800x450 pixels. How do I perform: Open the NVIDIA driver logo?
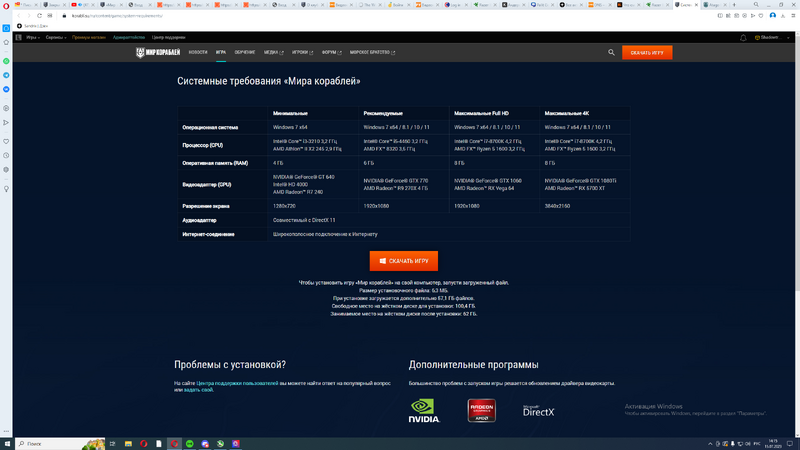(424, 411)
